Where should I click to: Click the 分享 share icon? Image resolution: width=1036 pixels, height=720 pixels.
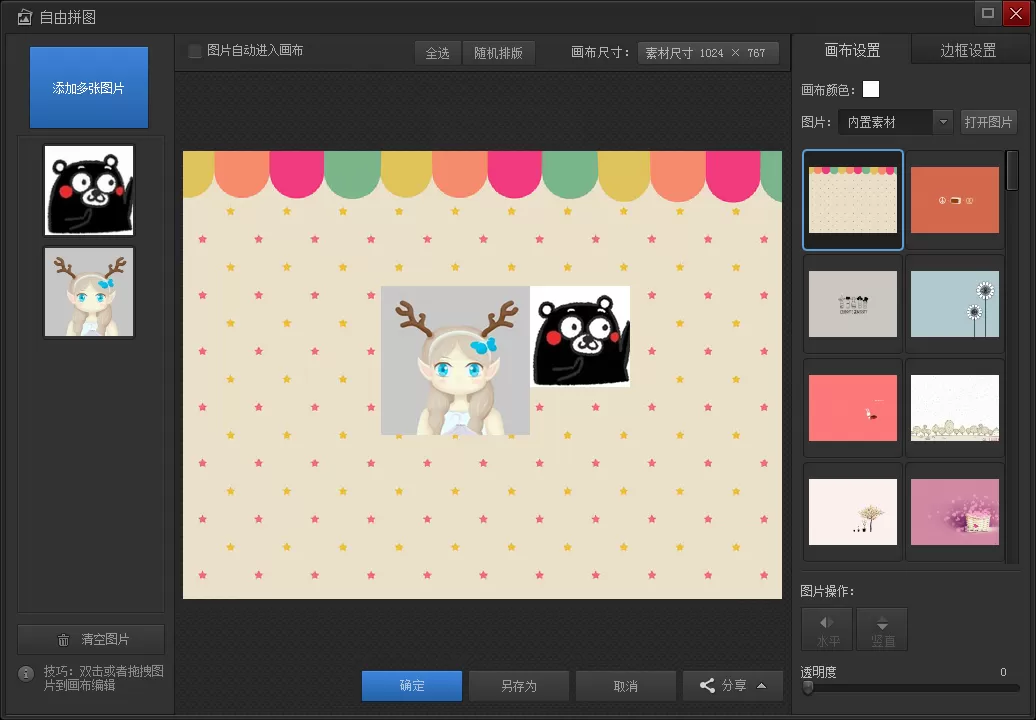[707, 686]
